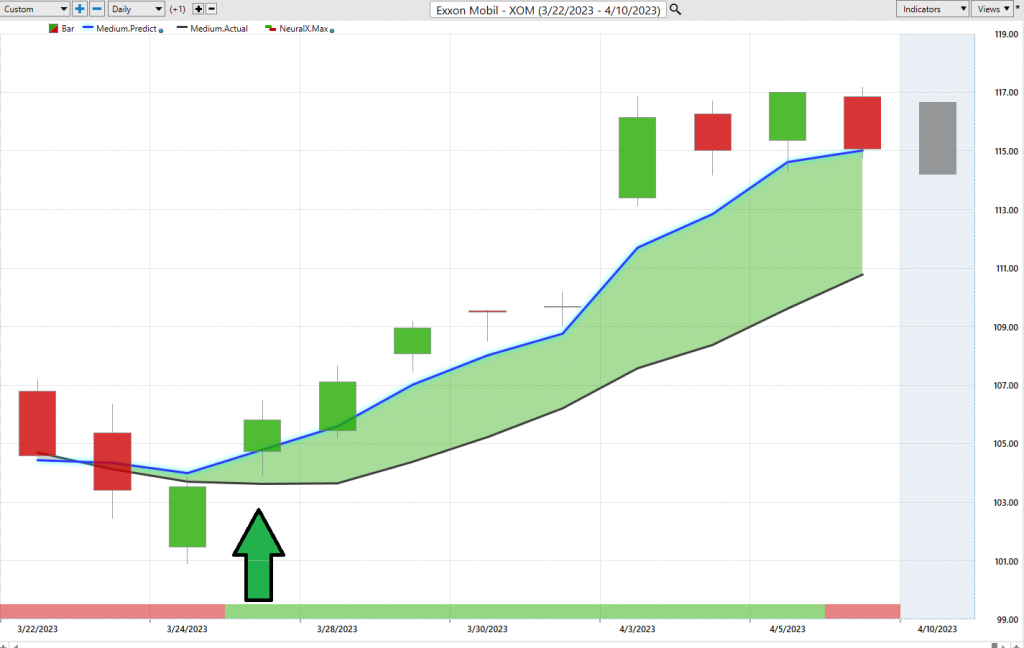The height and width of the screenshot is (648, 1024).
Task: Click the black plus icon beside (+1)
Action: (199, 9)
